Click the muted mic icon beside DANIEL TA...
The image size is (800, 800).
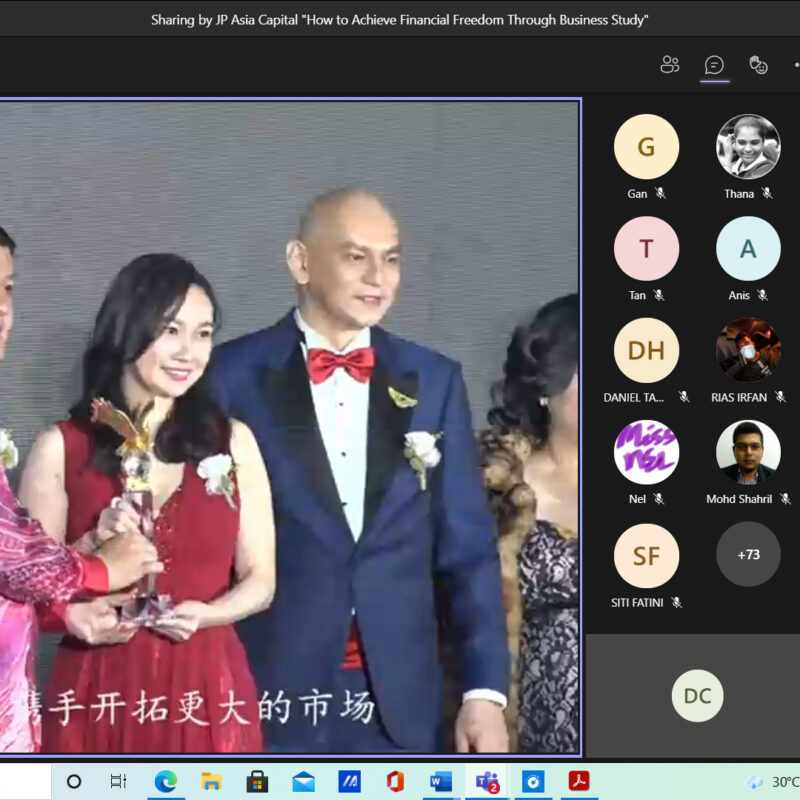tap(684, 397)
